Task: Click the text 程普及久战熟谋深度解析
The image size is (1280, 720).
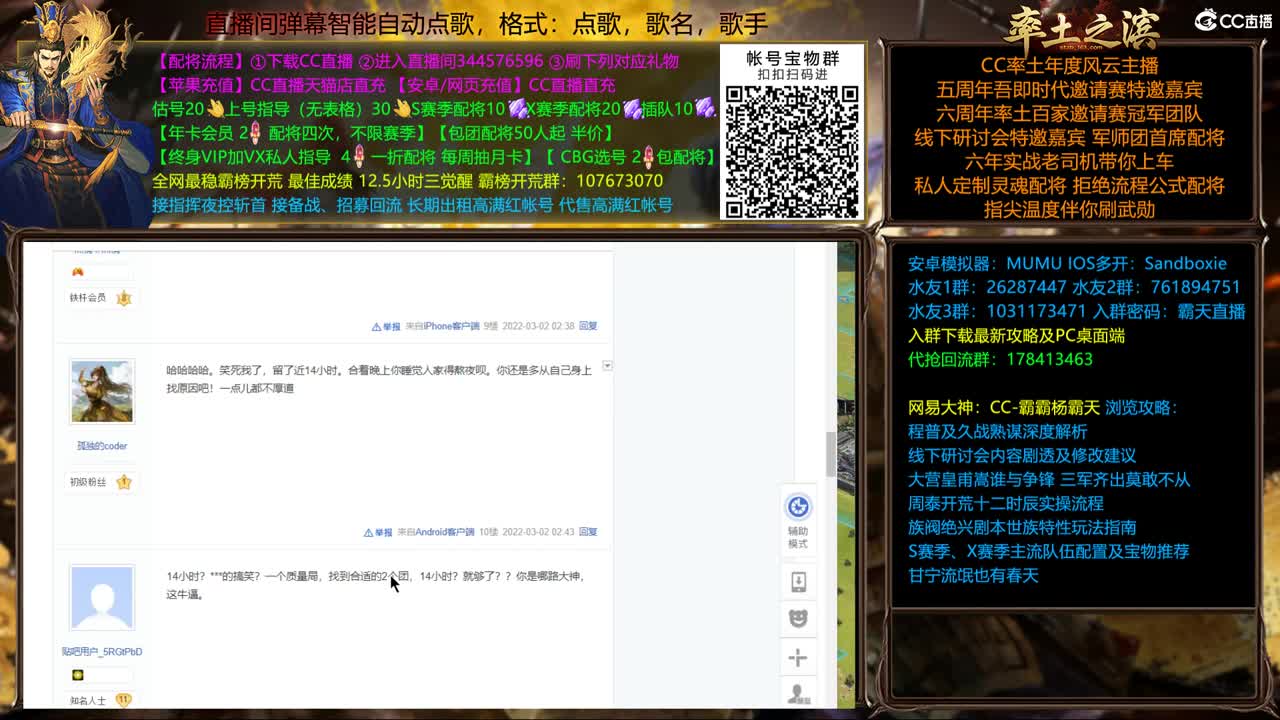Action: 997,432
